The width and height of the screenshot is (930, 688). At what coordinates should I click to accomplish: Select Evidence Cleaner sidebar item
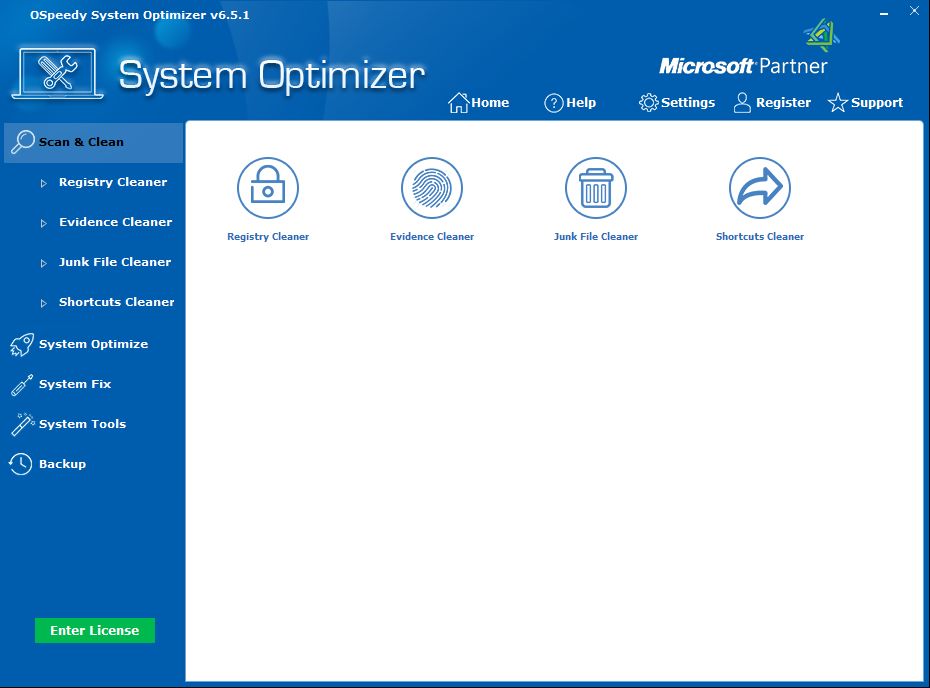116,222
